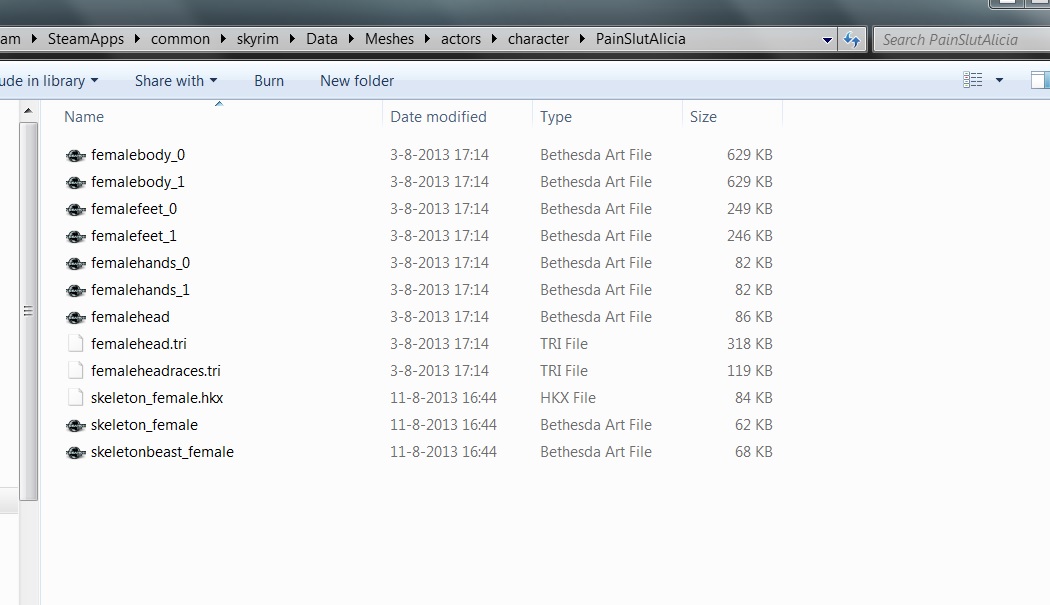Click the 318 KB size cell
This screenshot has width=1050, height=605.
pyautogui.click(x=749, y=344)
